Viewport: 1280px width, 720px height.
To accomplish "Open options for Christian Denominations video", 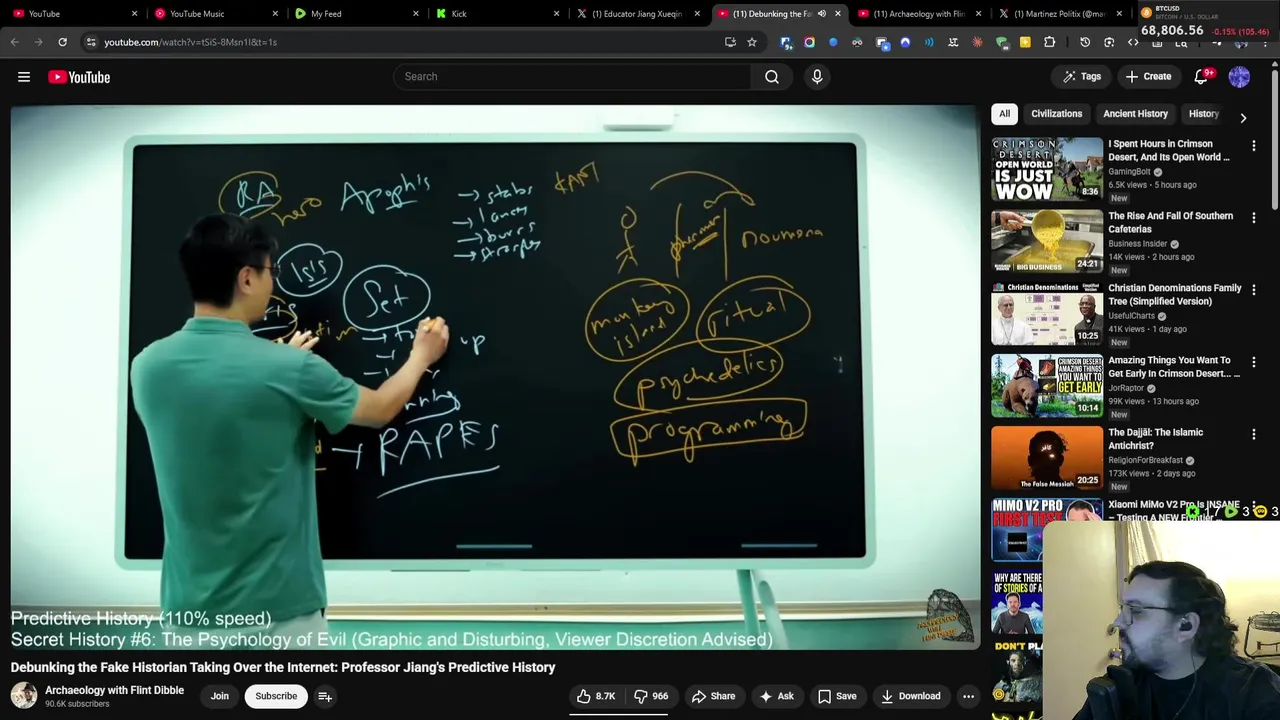I will [x=1253, y=290].
